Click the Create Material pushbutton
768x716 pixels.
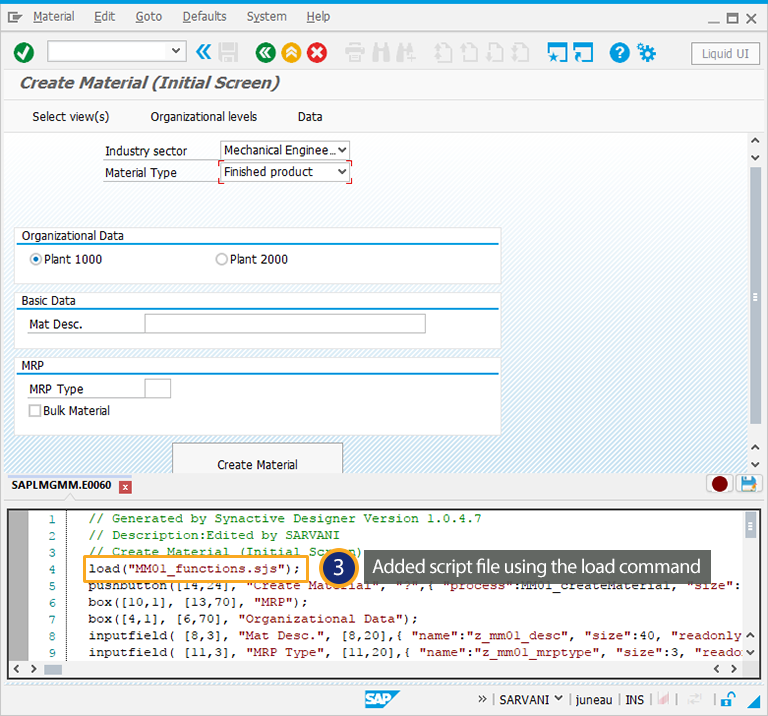coord(257,459)
